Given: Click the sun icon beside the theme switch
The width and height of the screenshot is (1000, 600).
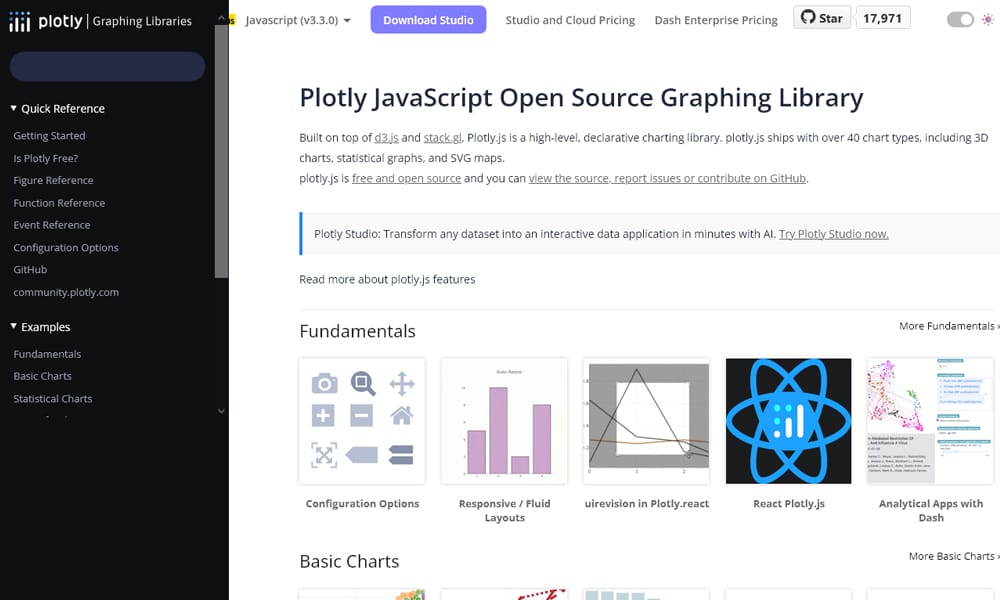Looking at the screenshot, I should click(x=988, y=18).
